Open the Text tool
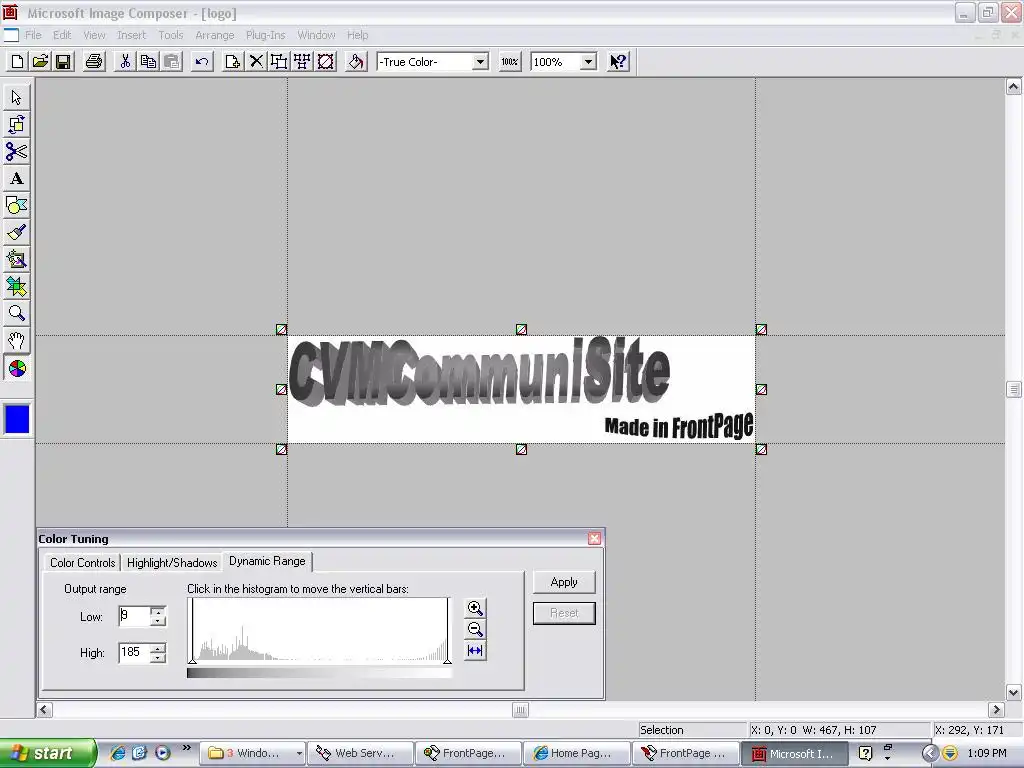1024x768 pixels. (16, 178)
